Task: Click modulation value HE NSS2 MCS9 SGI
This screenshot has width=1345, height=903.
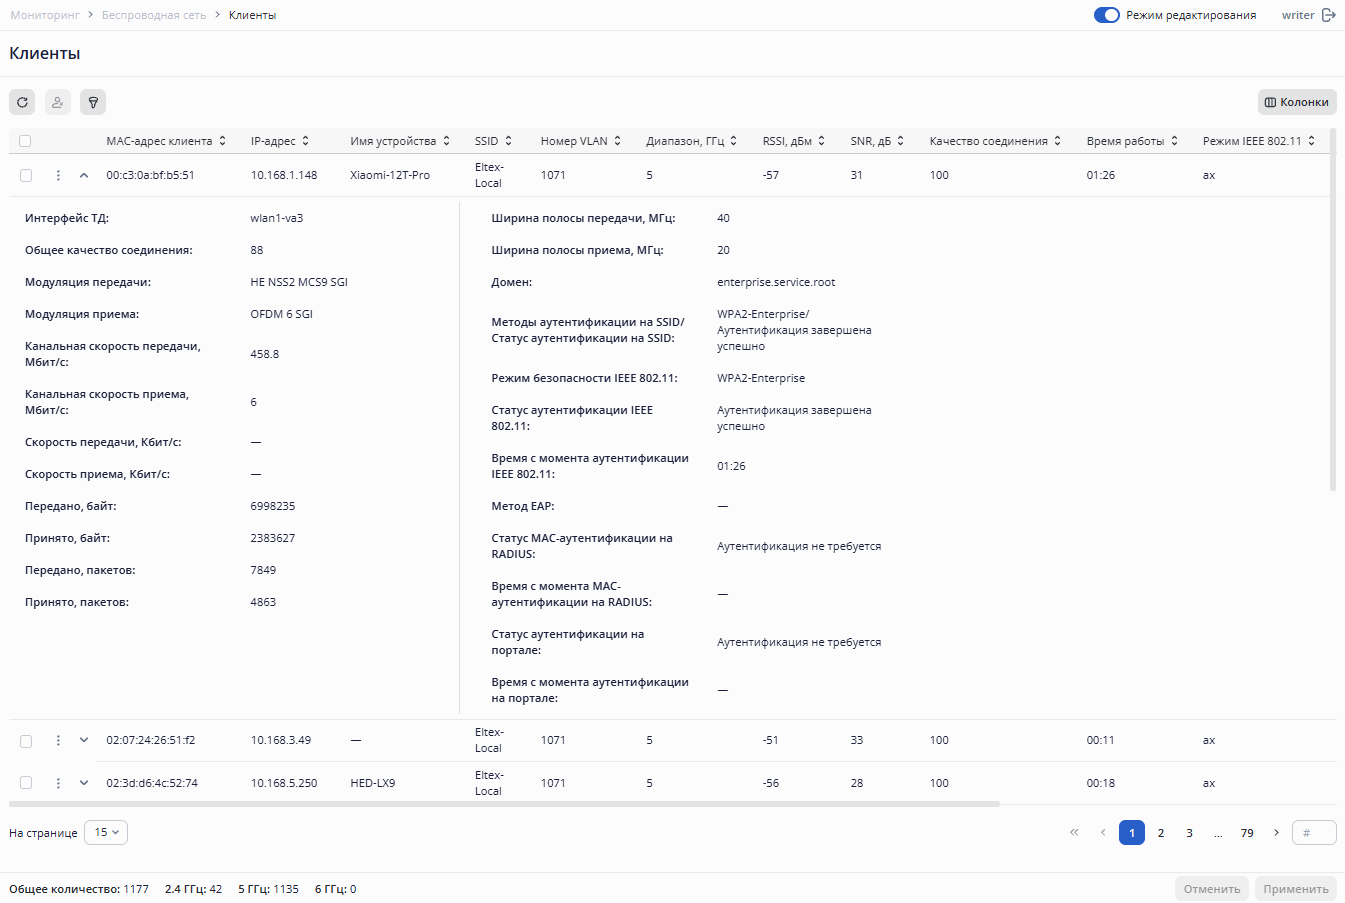Action: (299, 282)
